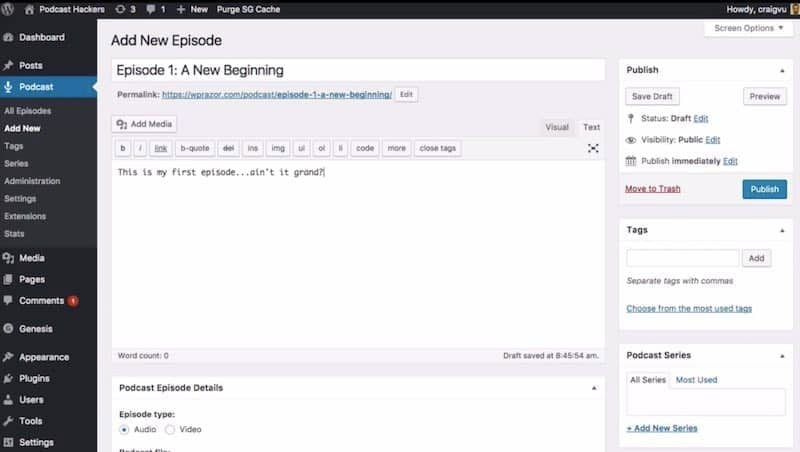The width and height of the screenshot is (800, 452).
Task: Open the WordPress logo menu
Action: coord(8,9)
